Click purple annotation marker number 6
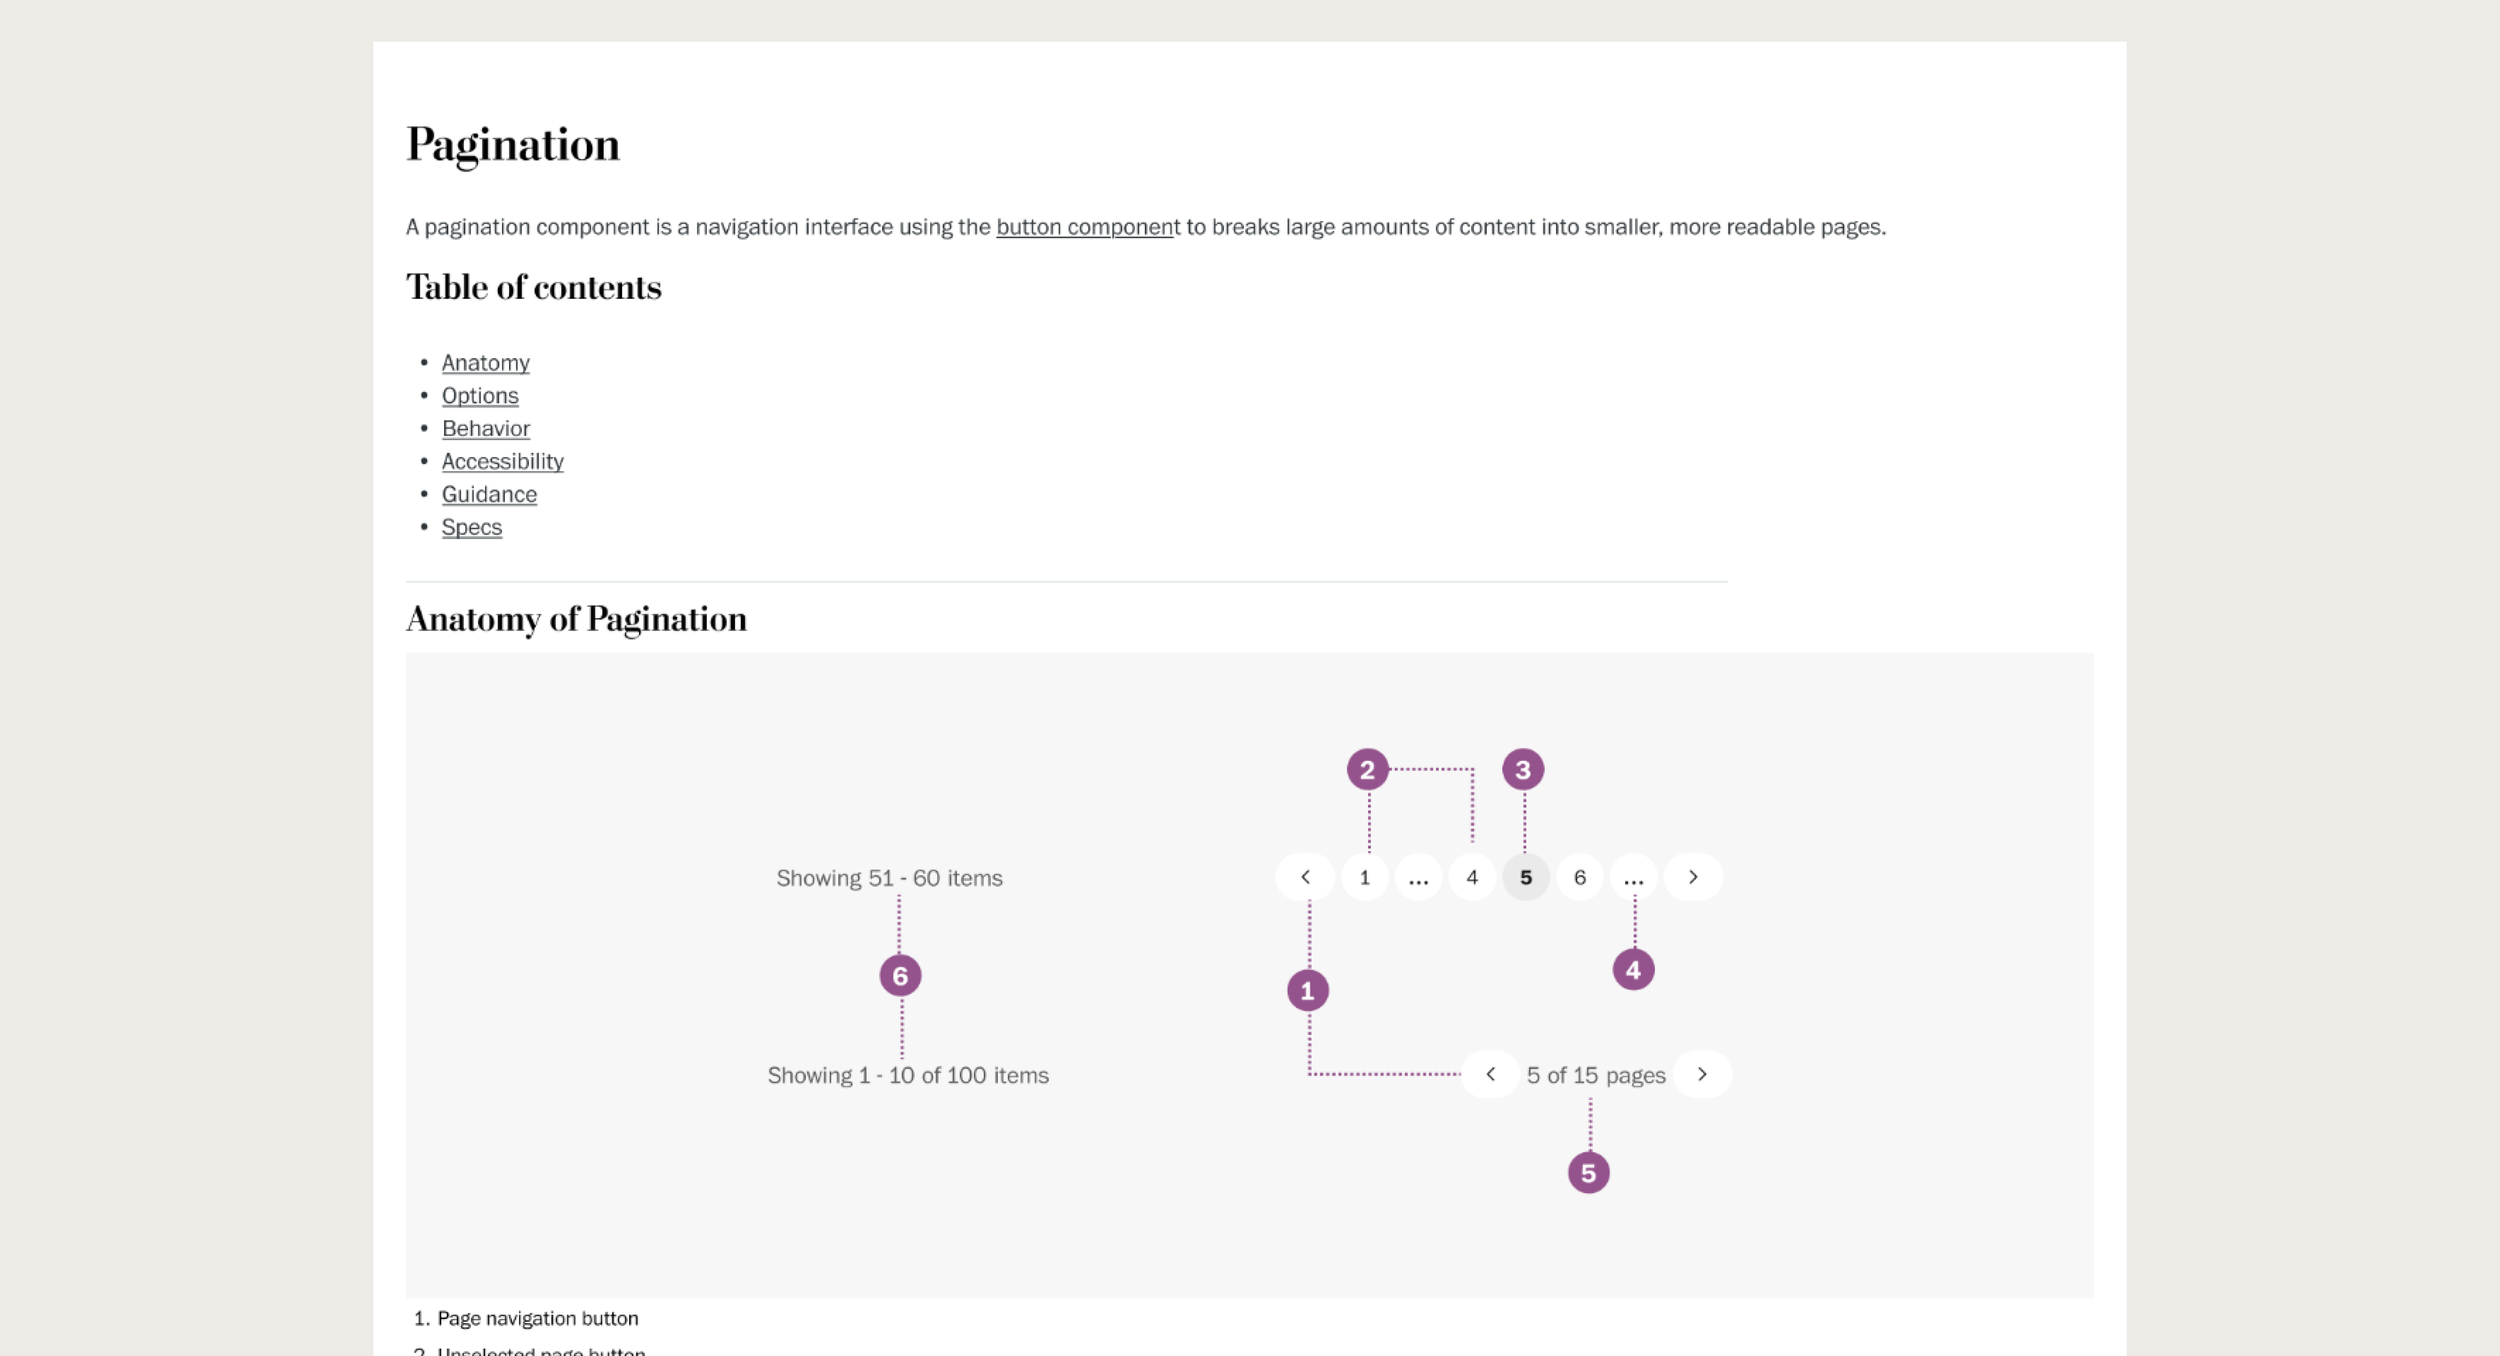The image size is (2500, 1356). point(900,976)
